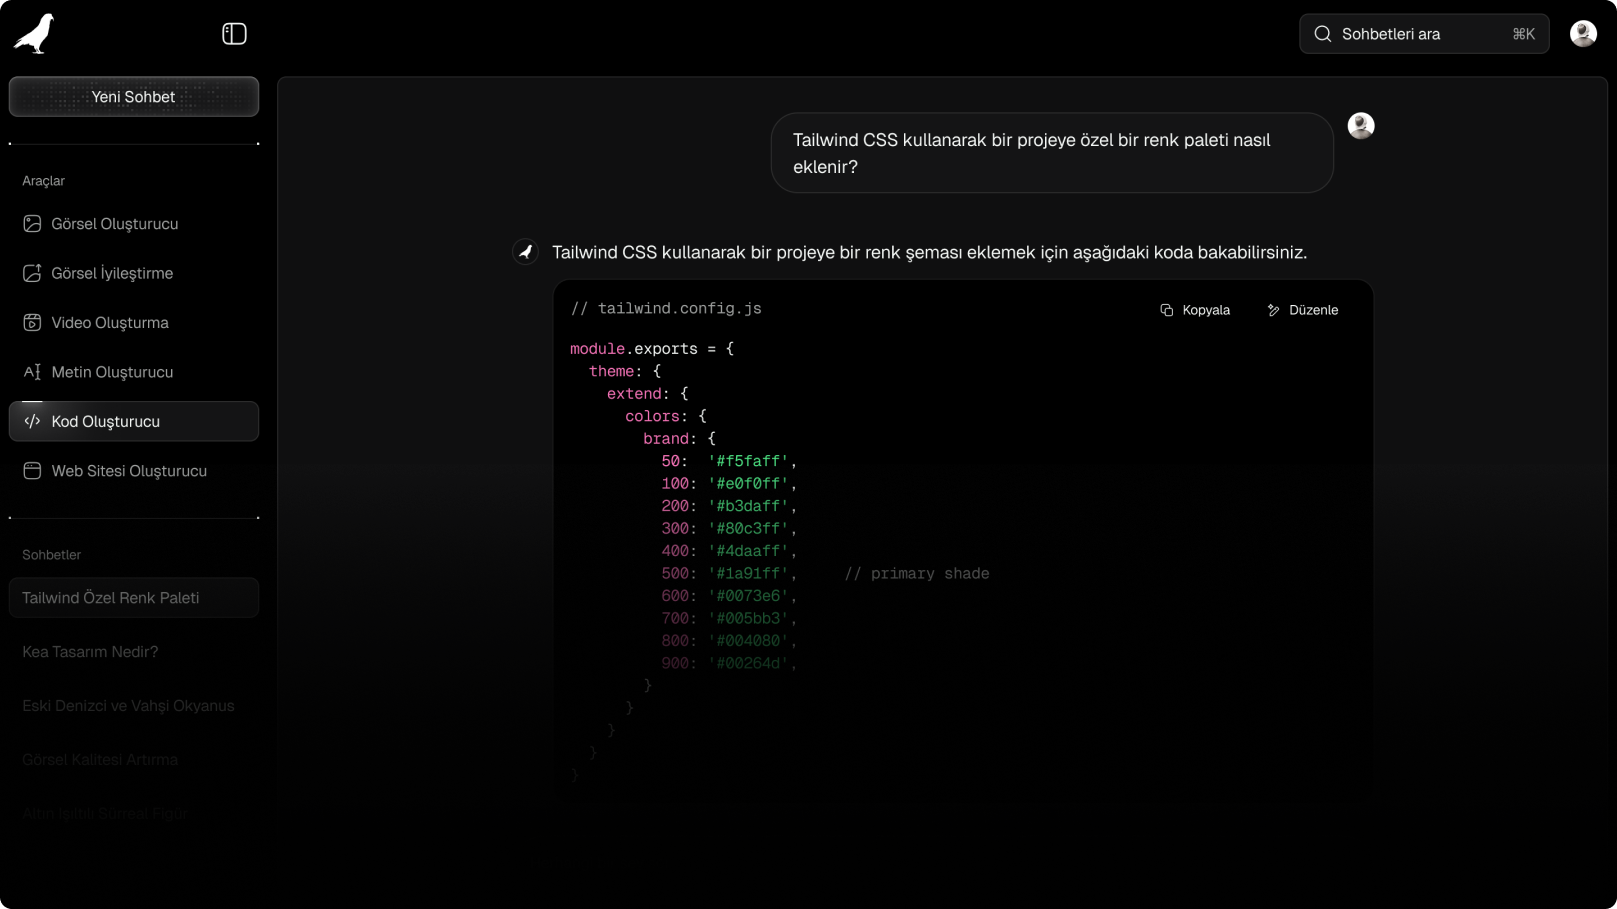Click the bird logo in top-left corner
This screenshot has width=1617, height=909.
34,34
